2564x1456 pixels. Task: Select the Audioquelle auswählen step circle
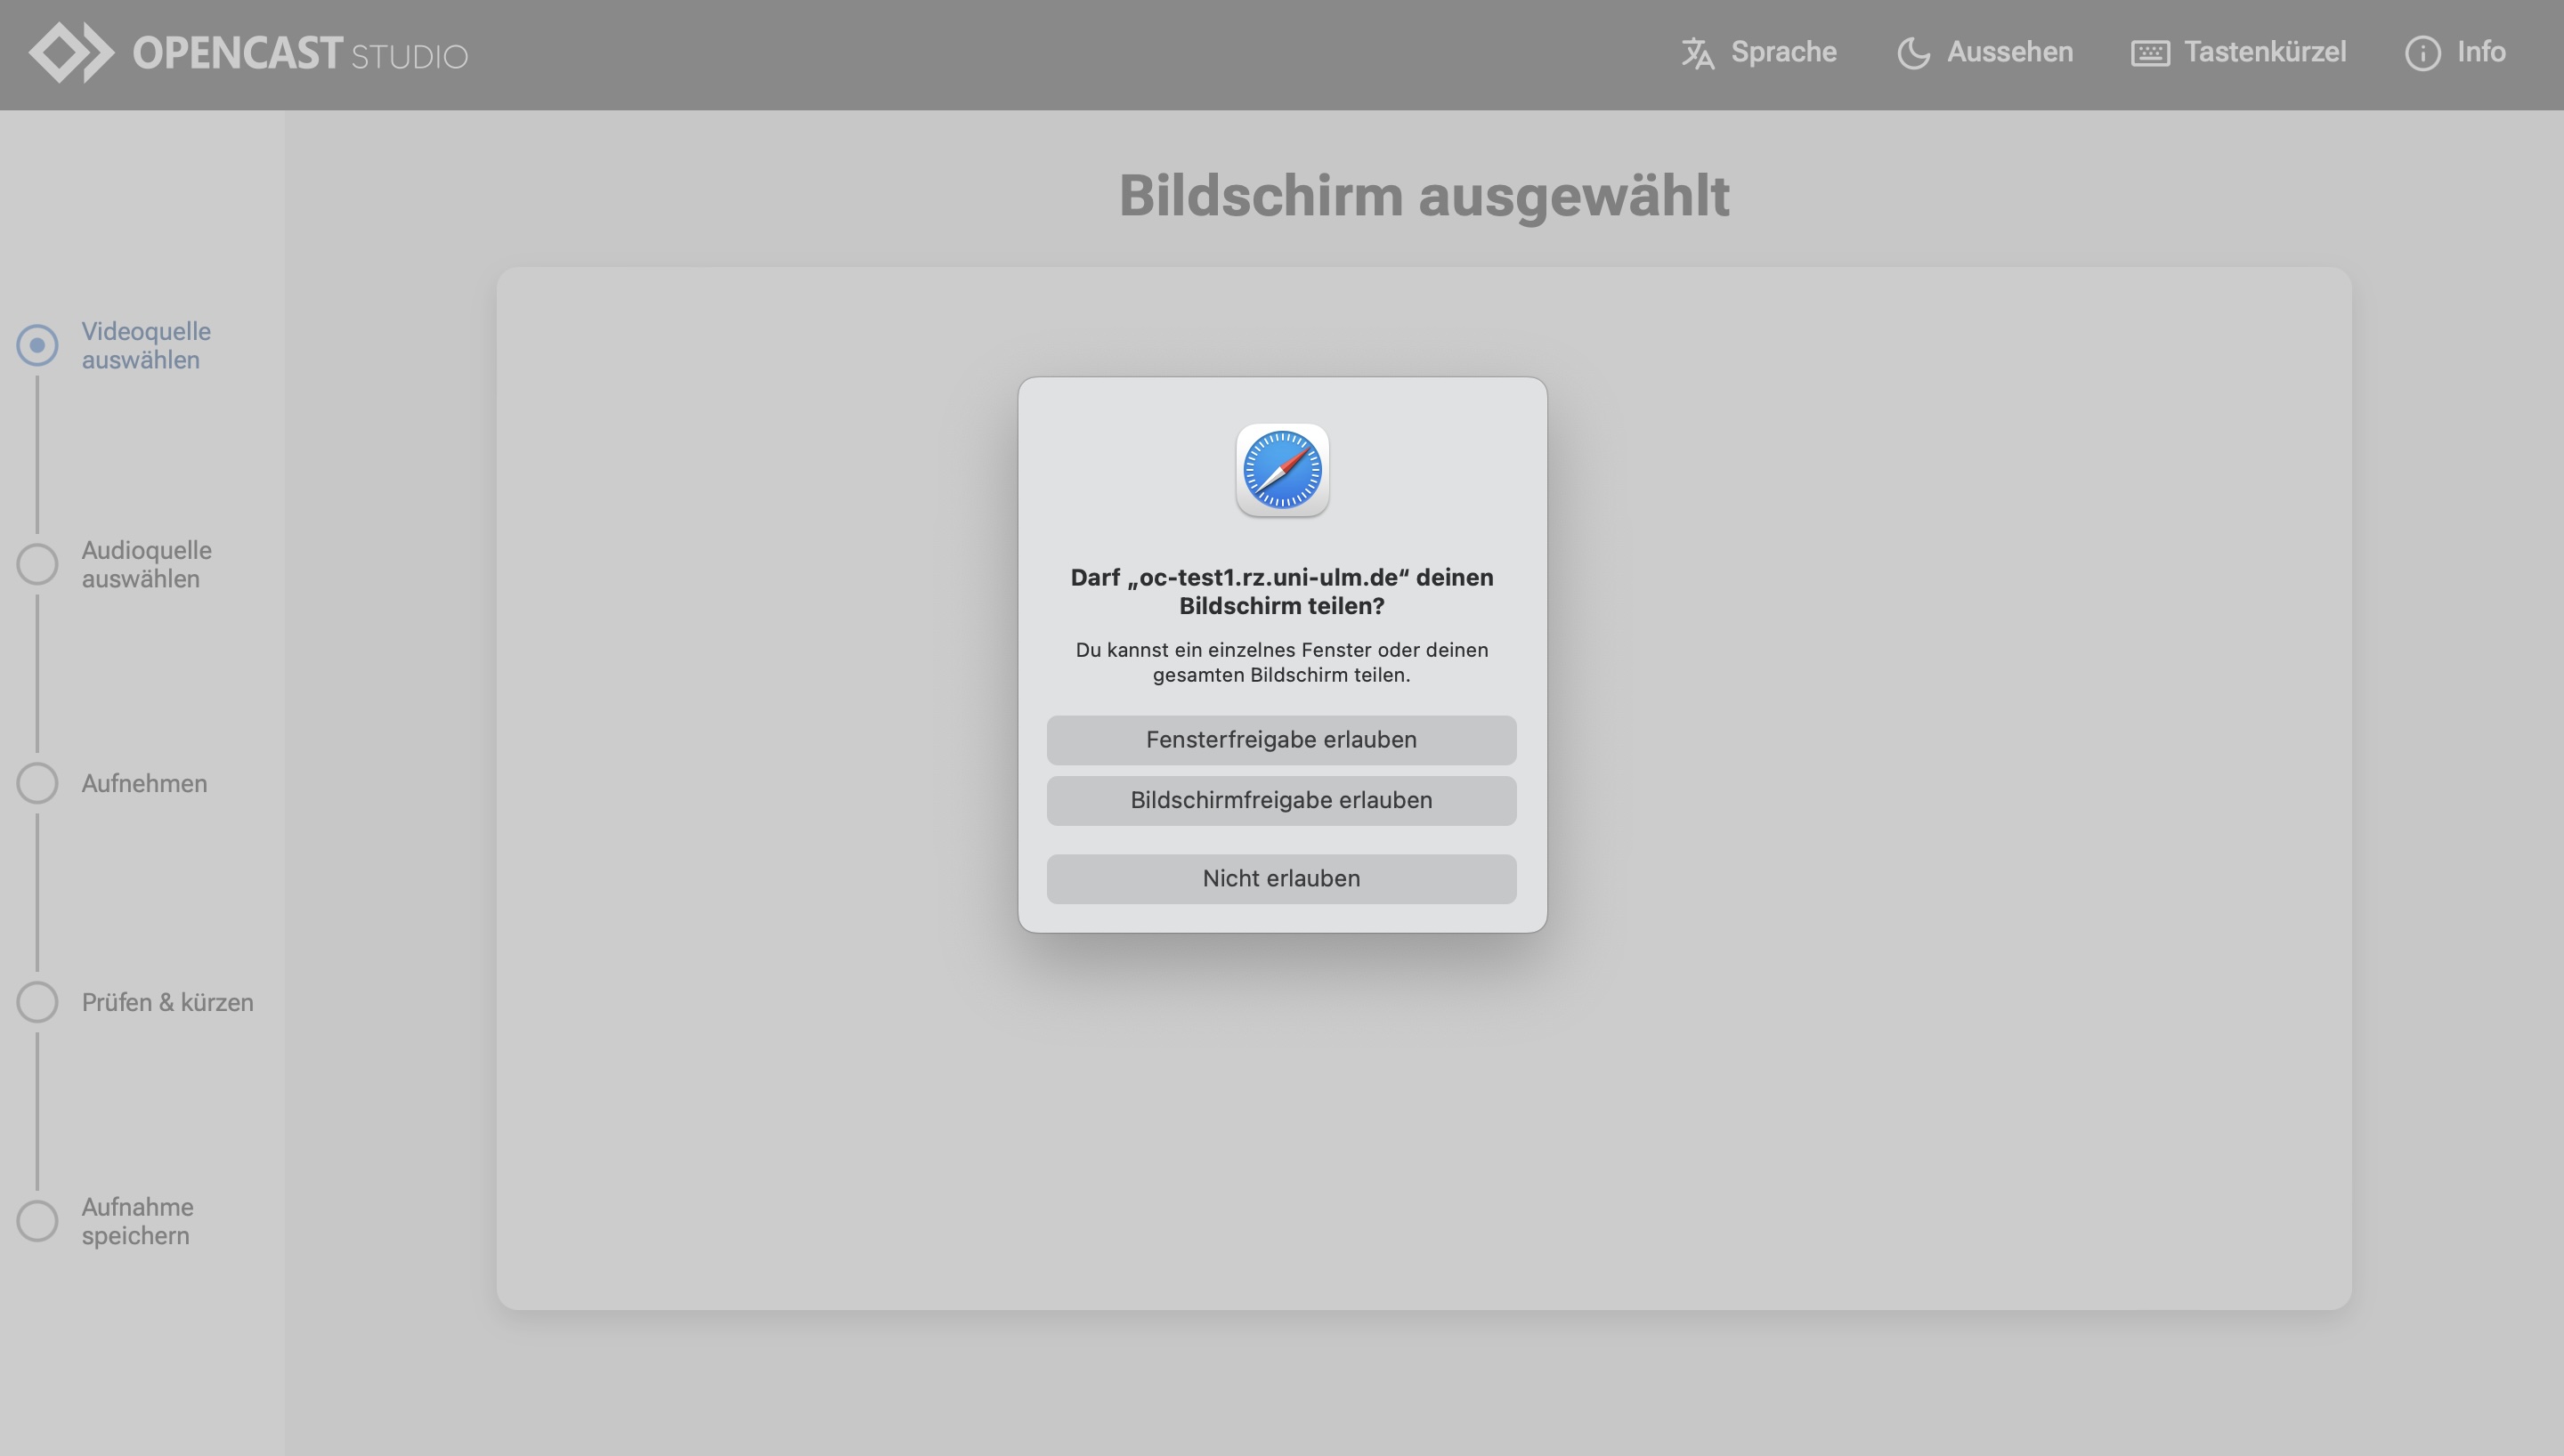click(37, 564)
